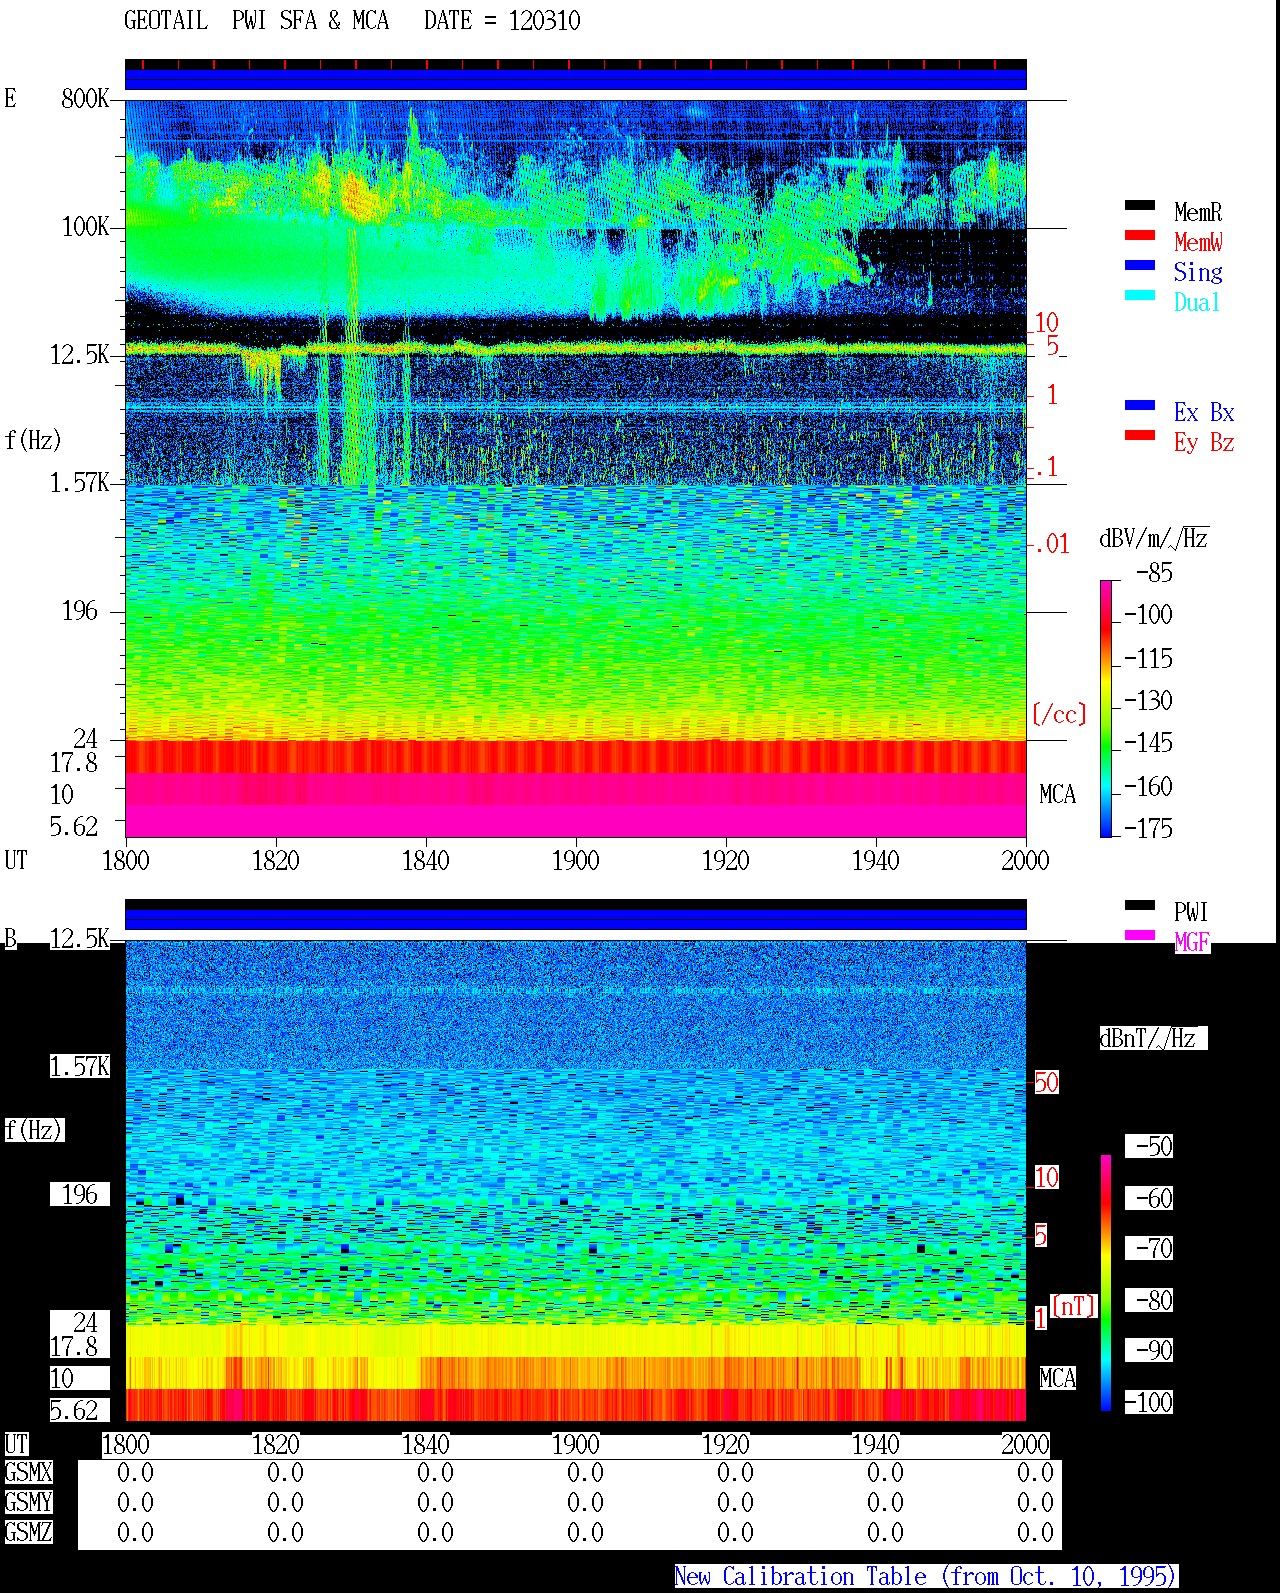Click the 1840 time tick under the E panel
The image size is (1280, 1593).
[426, 860]
